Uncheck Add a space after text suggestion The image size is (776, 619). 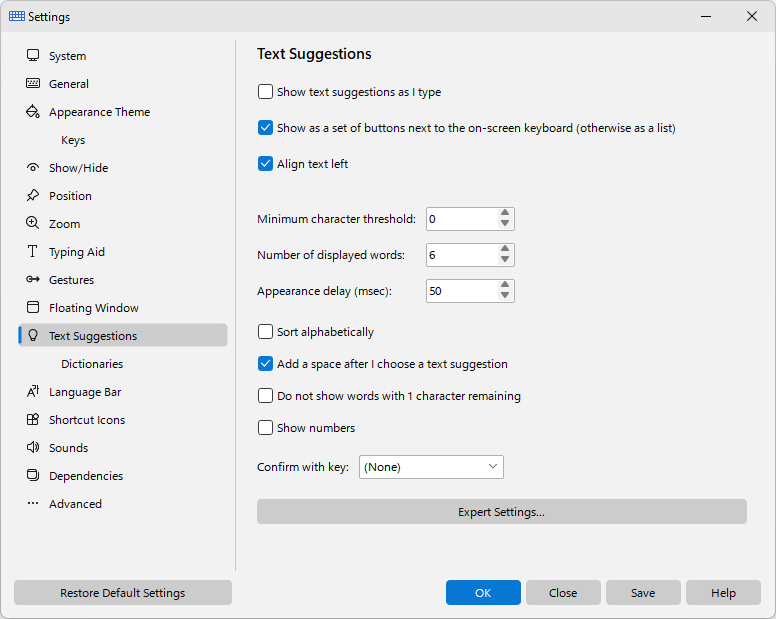265,364
